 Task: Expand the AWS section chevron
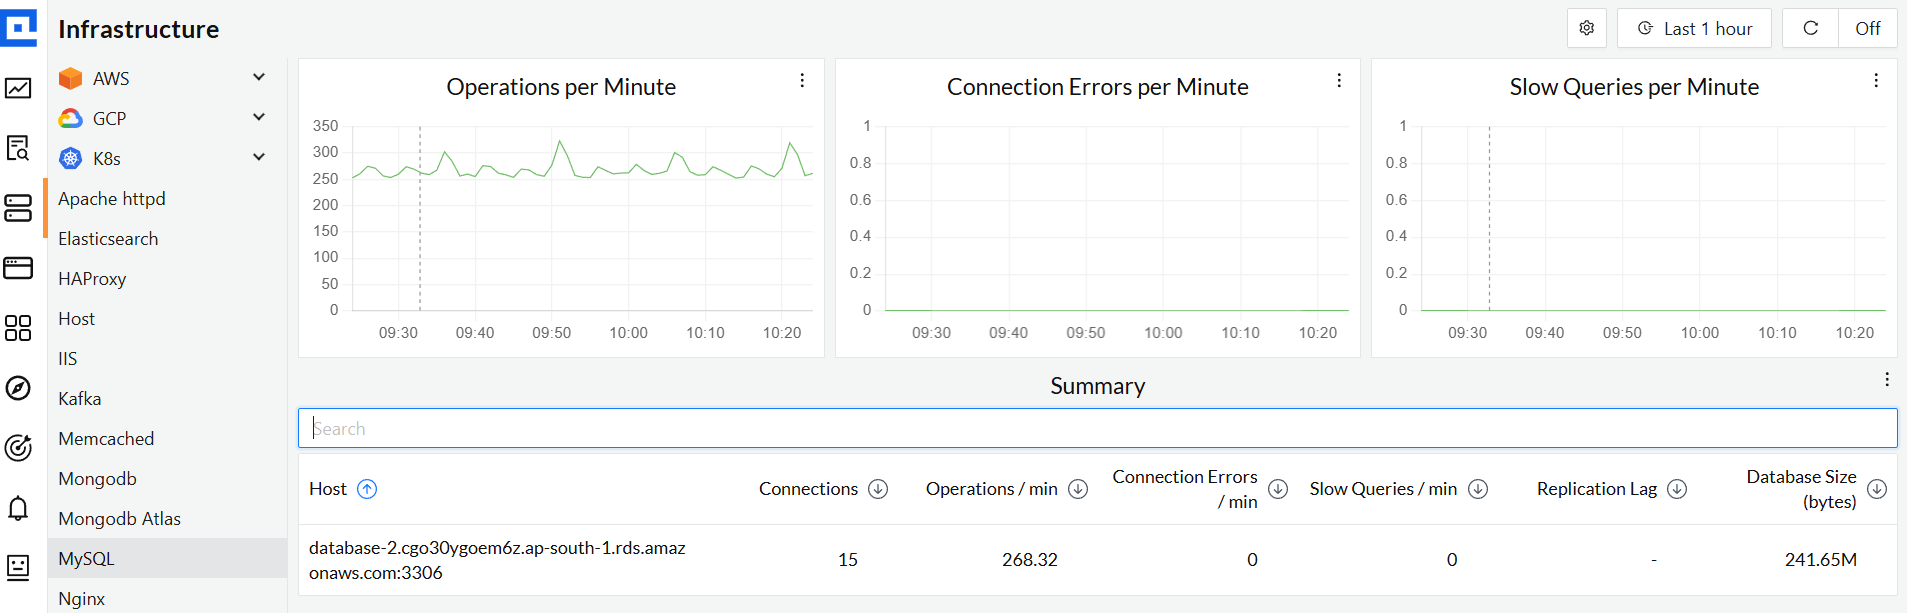[x=259, y=77]
